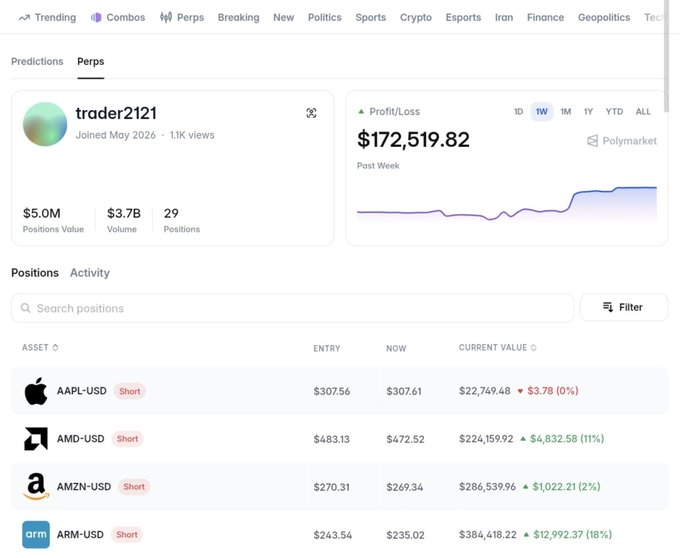Focus the Search positions field
The image size is (680, 558).
292,308
